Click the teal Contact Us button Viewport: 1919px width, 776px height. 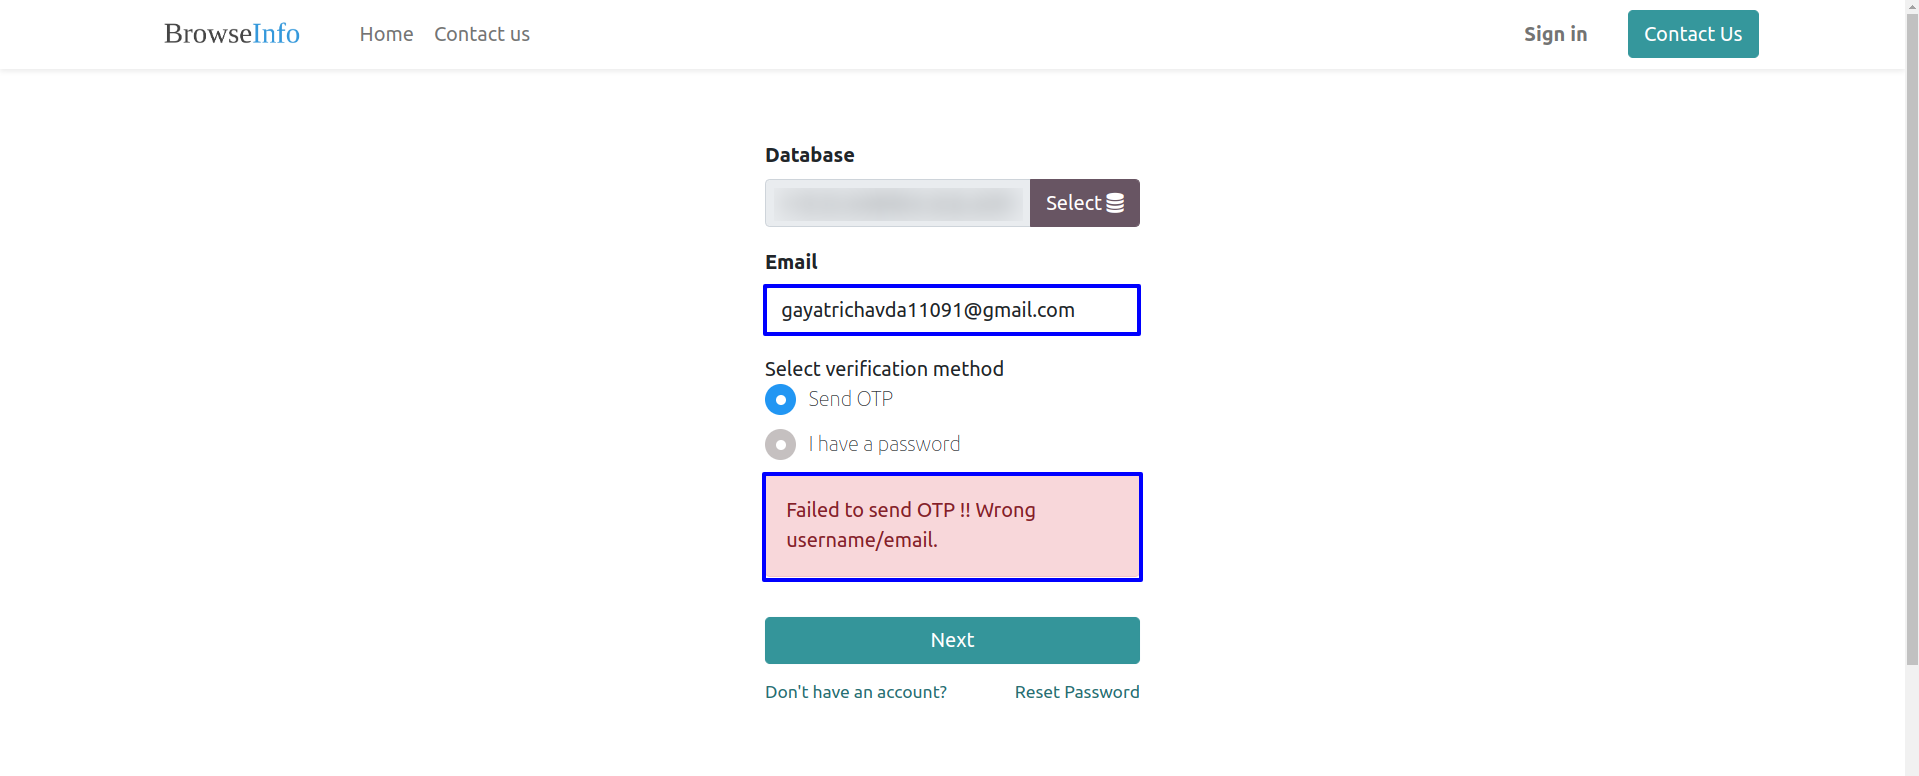coord(1693,34)
